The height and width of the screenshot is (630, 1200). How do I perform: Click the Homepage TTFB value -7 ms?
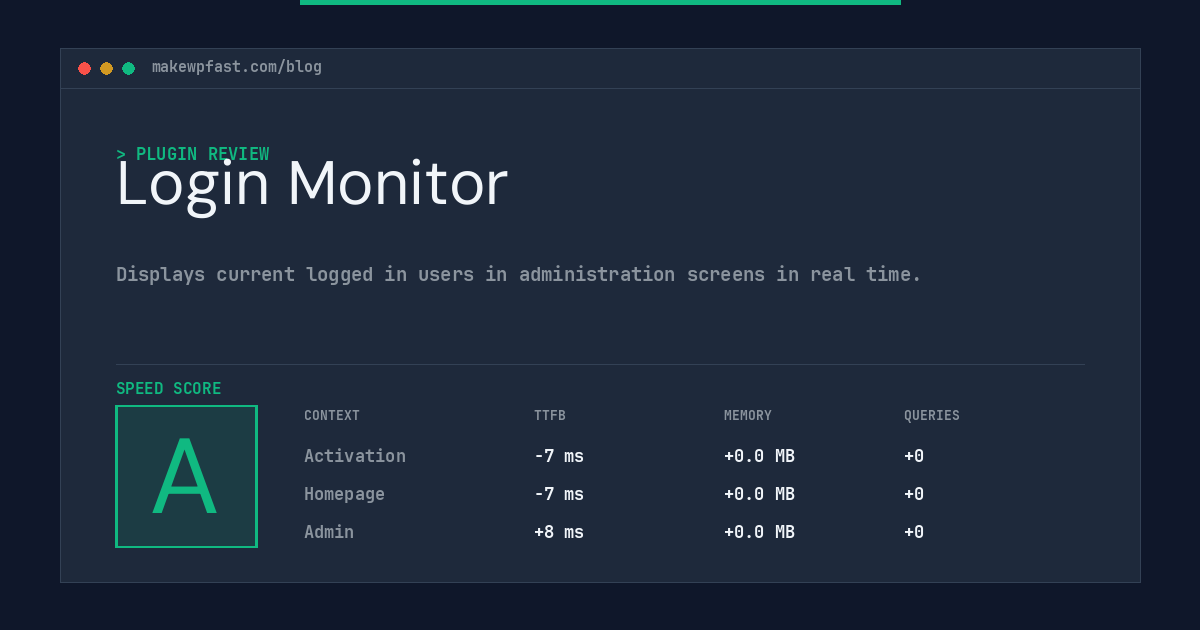559,494
